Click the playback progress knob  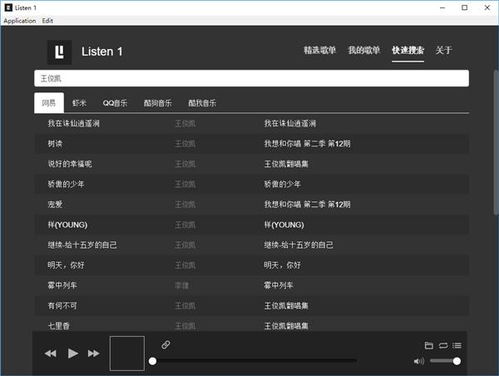pos(153,361)
